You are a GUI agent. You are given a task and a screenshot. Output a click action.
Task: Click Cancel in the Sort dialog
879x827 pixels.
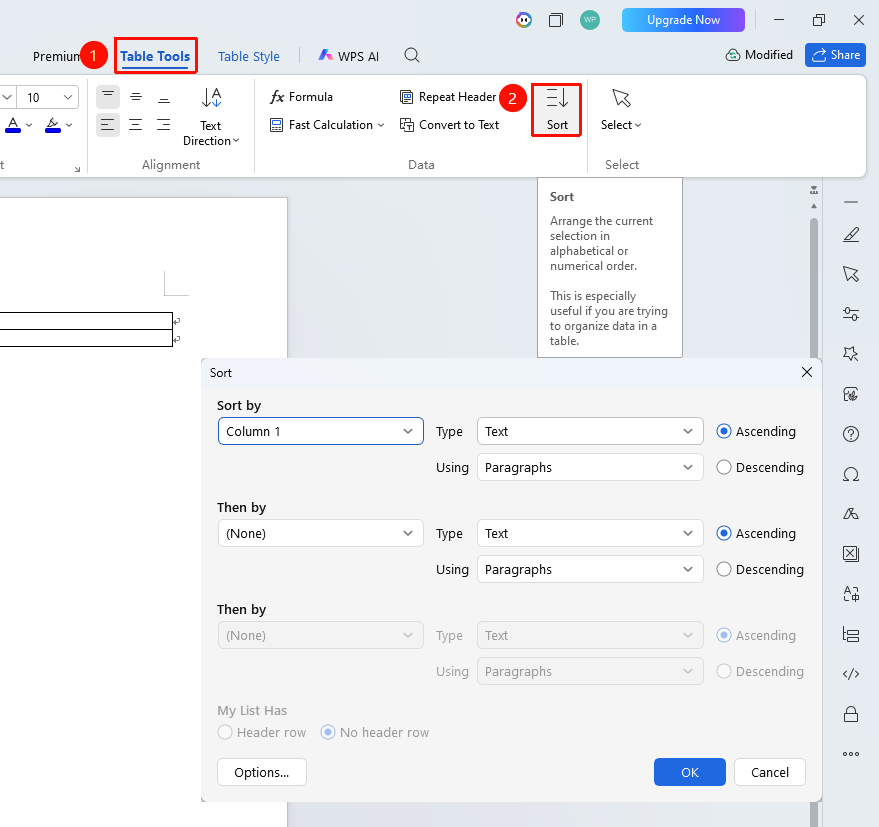[770, 772]
